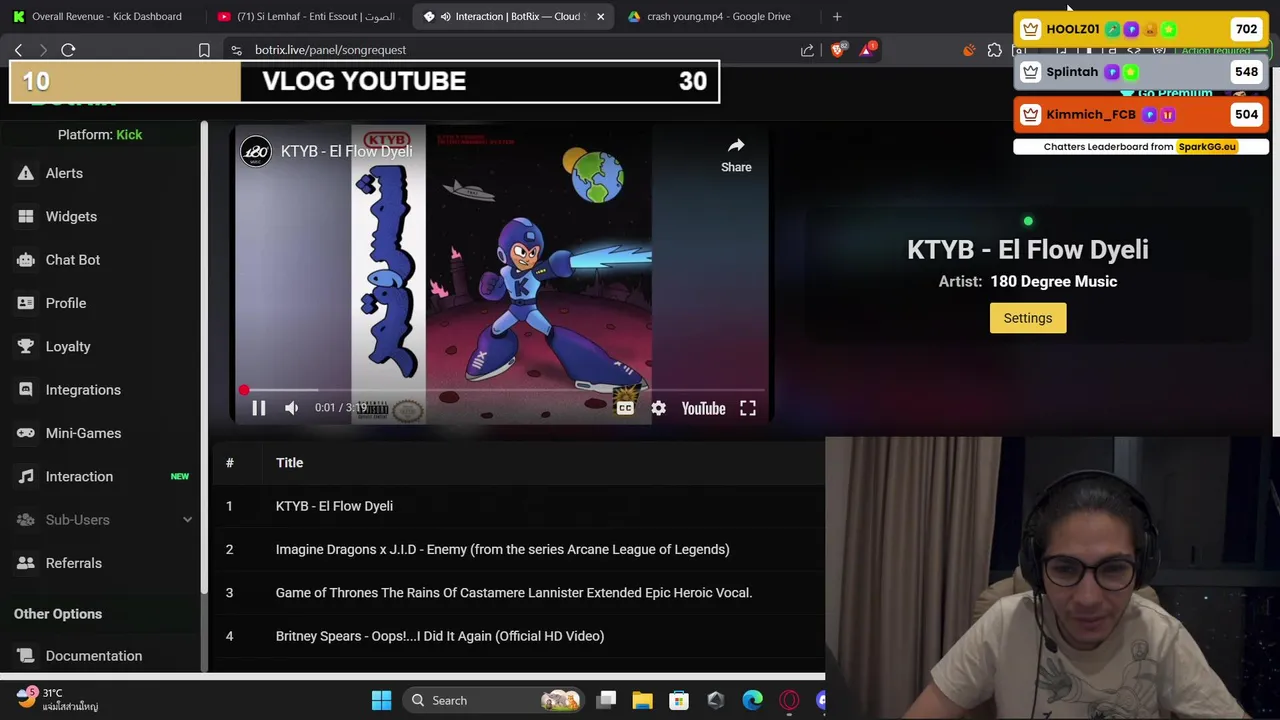The height and width of the screenshot is (720, 1280).
Task: Select queue row KTYB - El Flow Dyeli
Action: click(x=518, y=506)
